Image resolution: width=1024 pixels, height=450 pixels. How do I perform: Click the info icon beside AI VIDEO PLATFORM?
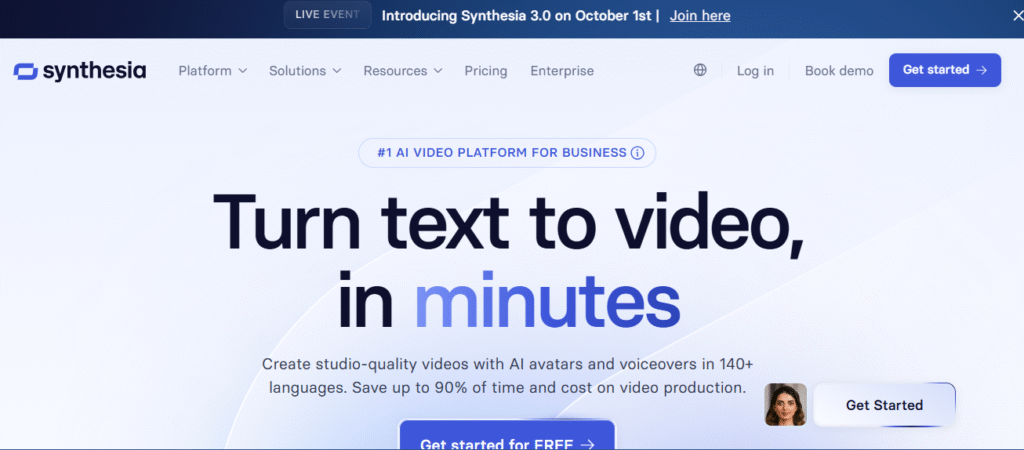637,153
